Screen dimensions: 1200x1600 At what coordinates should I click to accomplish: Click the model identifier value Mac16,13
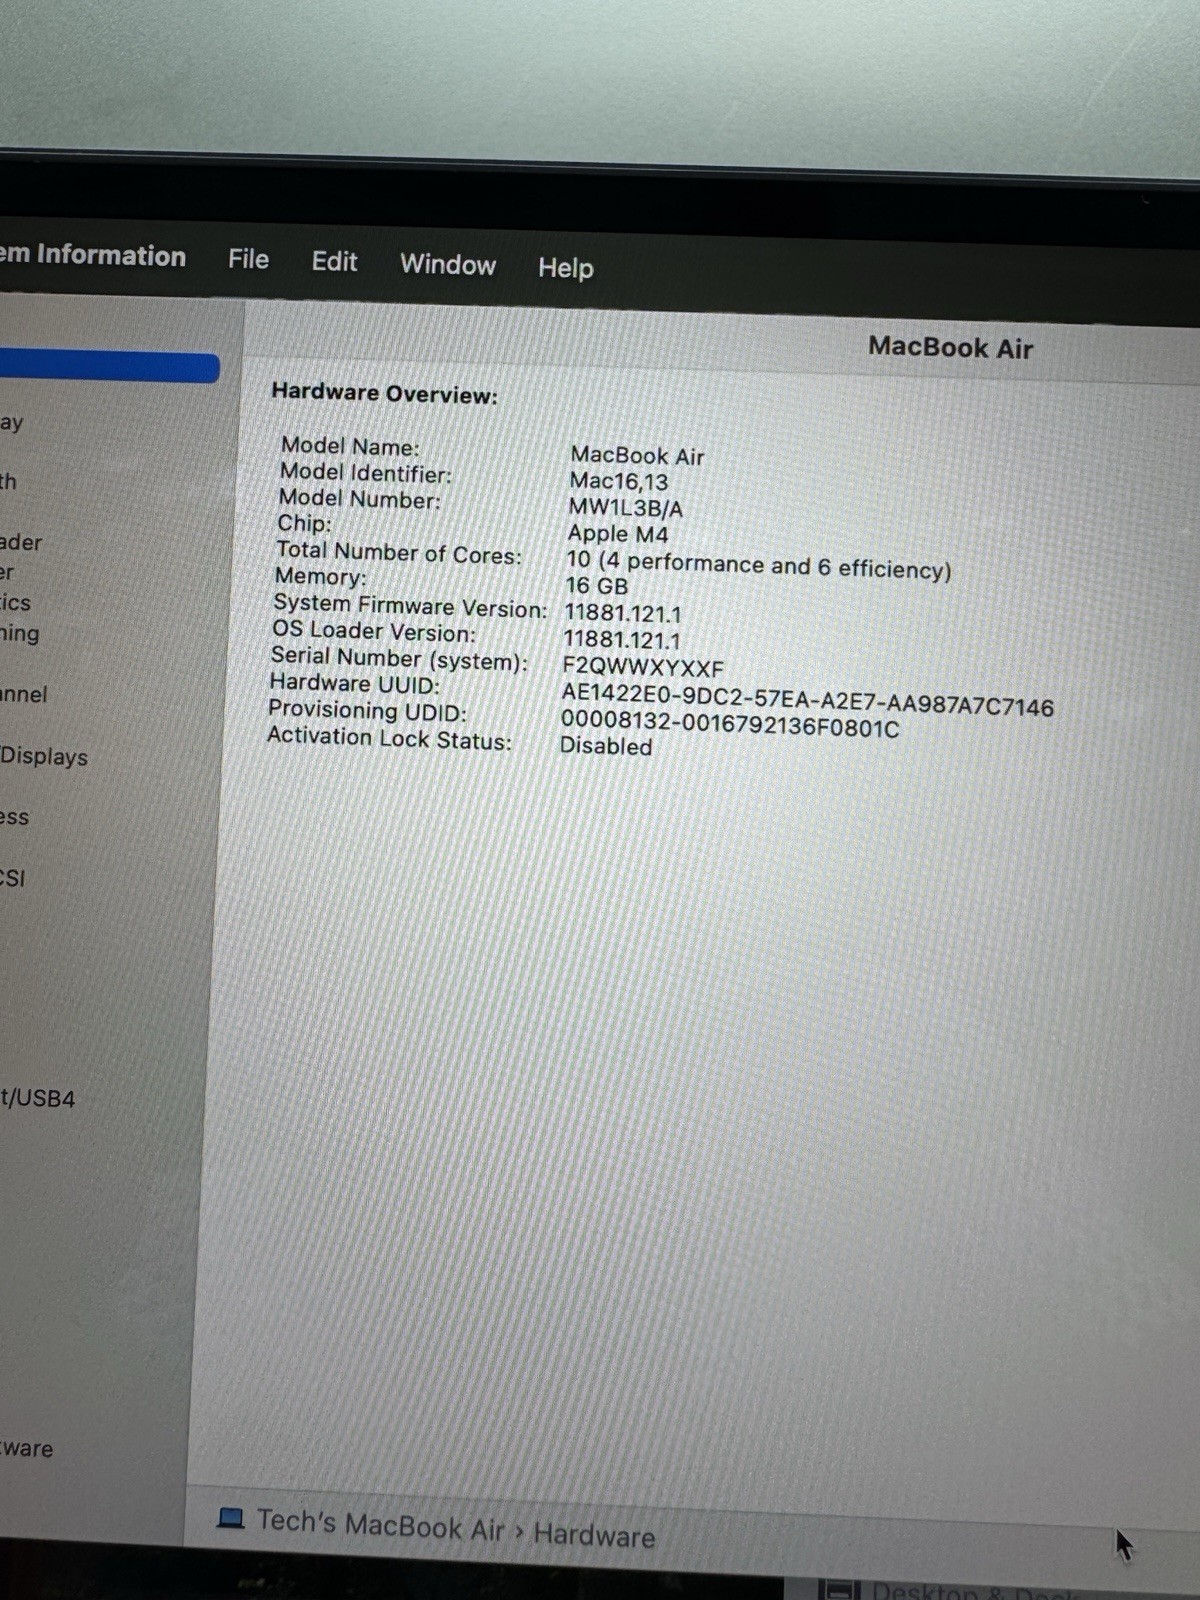click(619, 481)
